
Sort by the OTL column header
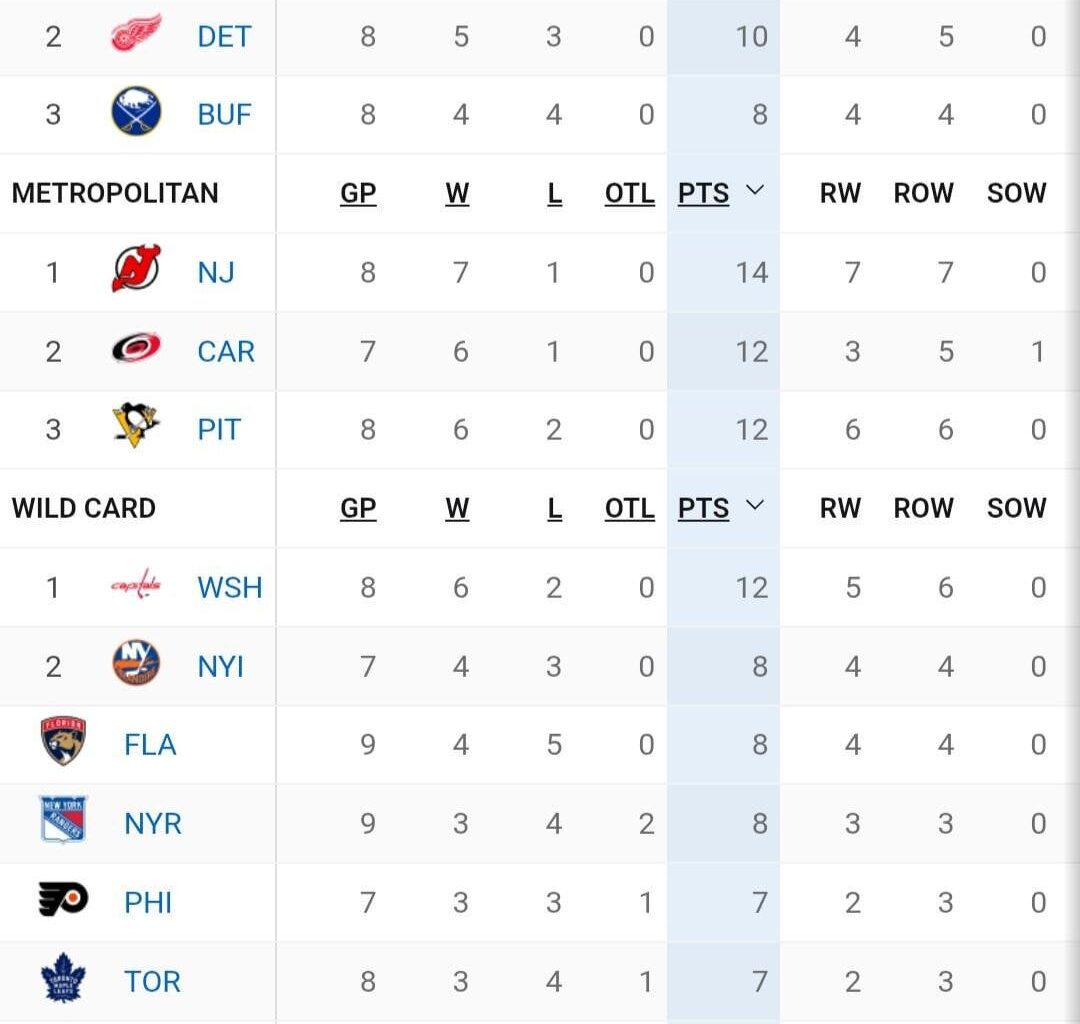[x=629, y=193]
